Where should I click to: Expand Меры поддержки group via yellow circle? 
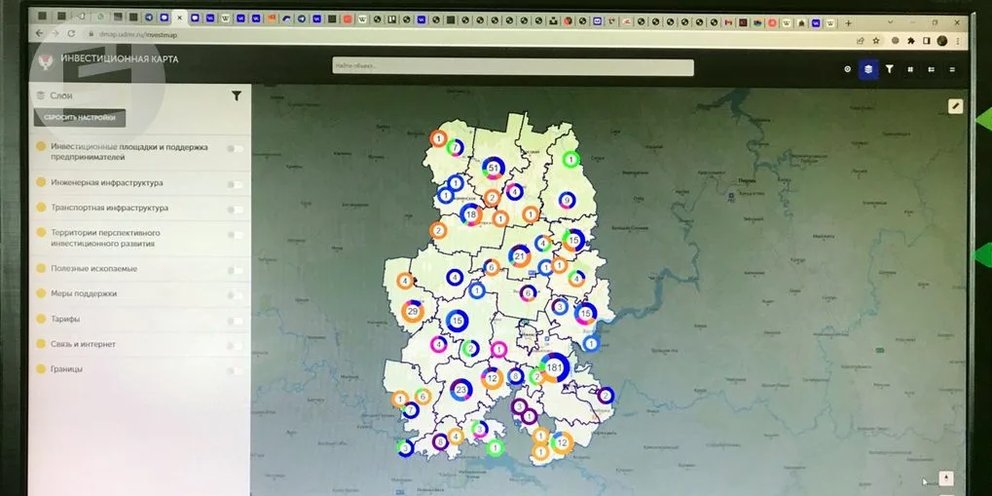[41, 294]
